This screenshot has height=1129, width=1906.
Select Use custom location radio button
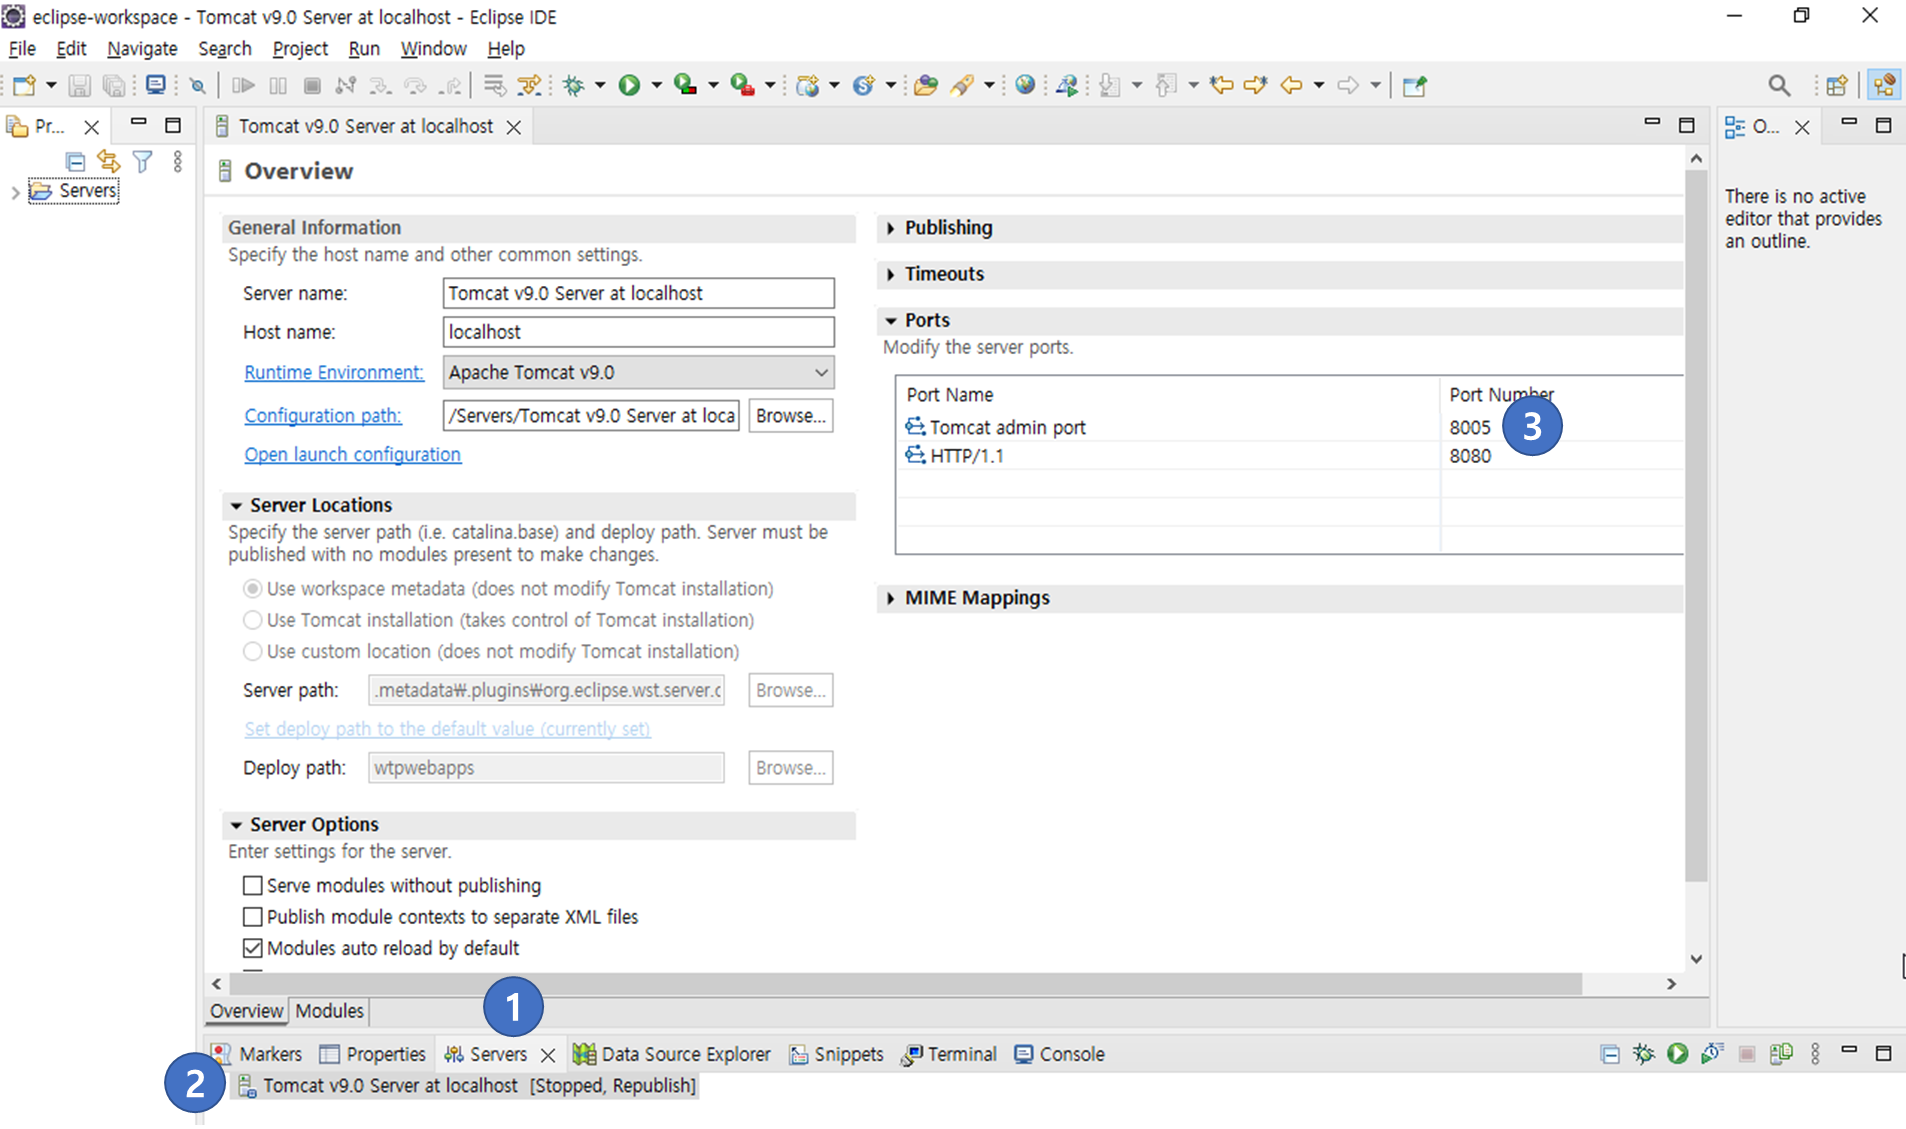(253, 651)
